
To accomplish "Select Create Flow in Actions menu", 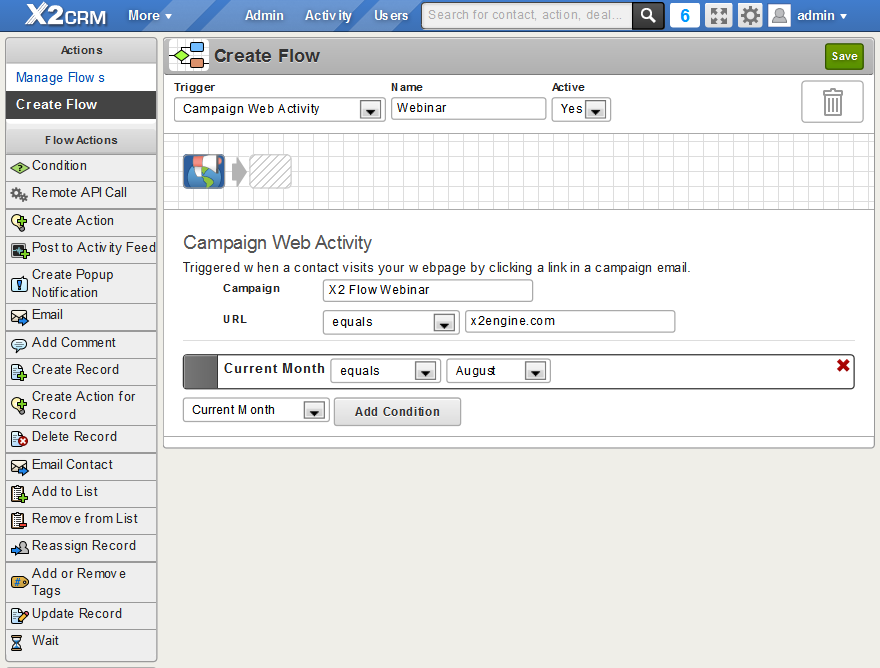I will pos(81,104).
